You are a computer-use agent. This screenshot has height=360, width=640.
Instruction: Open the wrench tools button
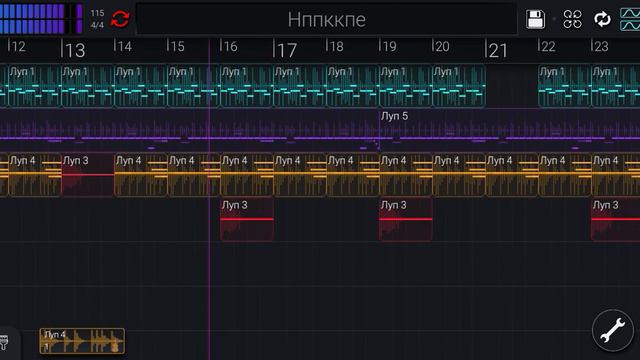(x=613, y=331)
